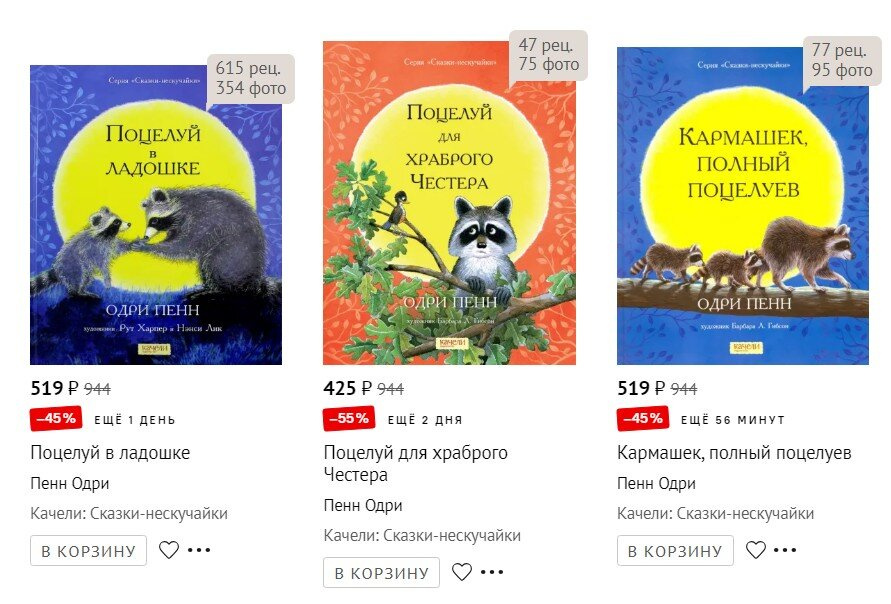Open title link Поцелуй в ладошке
This screenshot has width=891, height=604.
[x=110, y=453]
